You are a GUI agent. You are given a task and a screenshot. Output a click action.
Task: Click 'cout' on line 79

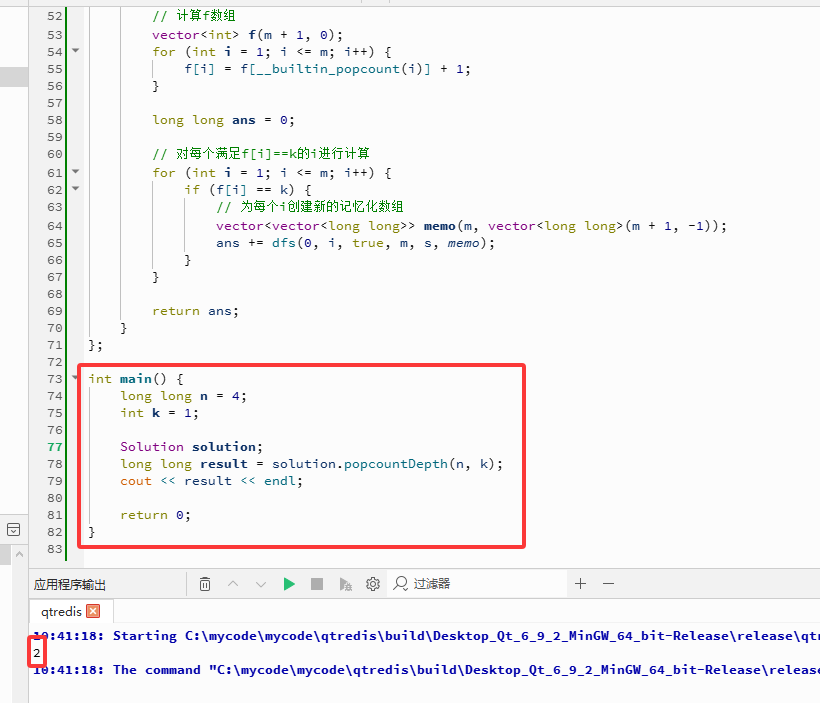pos(136,481)
